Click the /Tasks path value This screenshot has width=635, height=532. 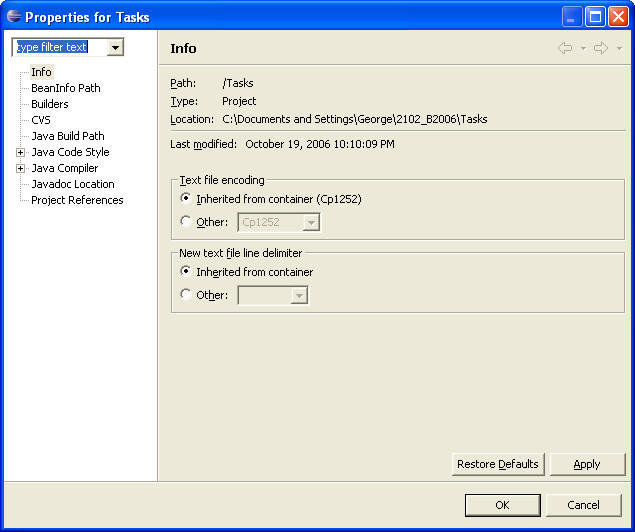click(238, 83)
